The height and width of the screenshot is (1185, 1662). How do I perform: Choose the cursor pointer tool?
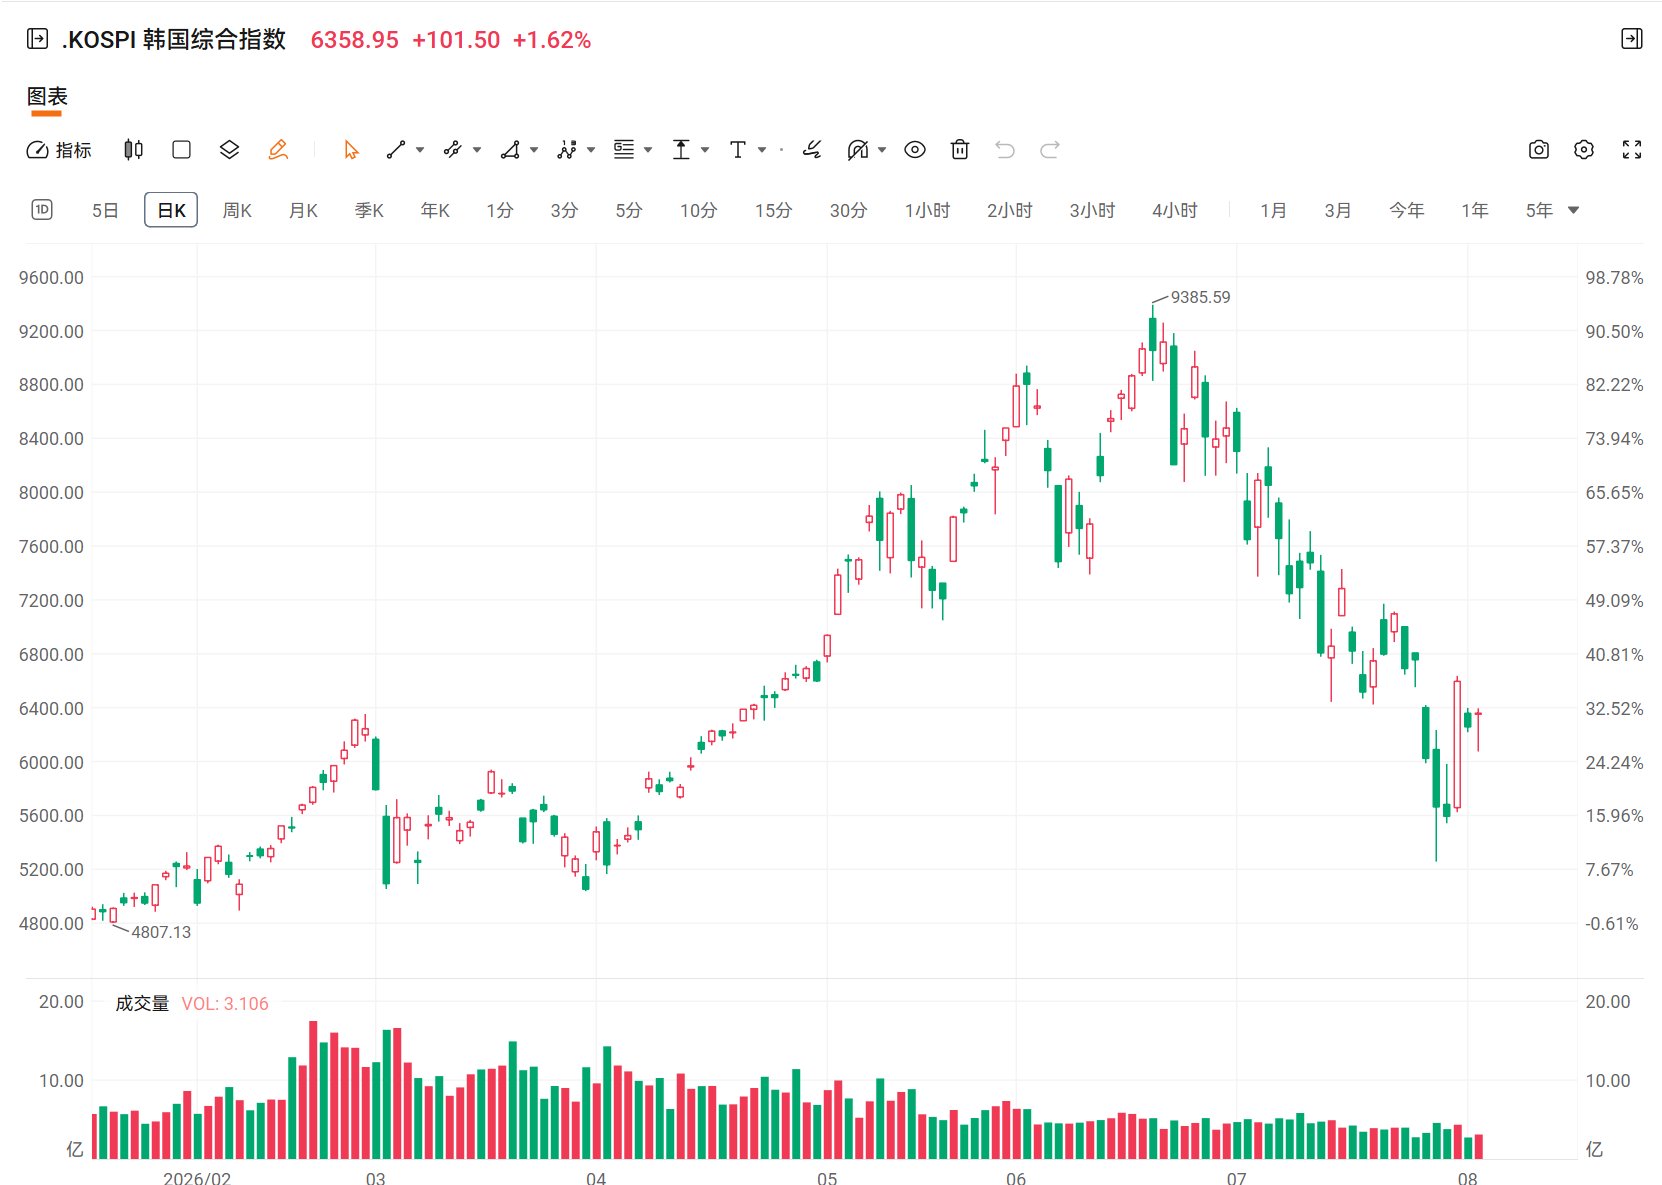tap(351, 150)
